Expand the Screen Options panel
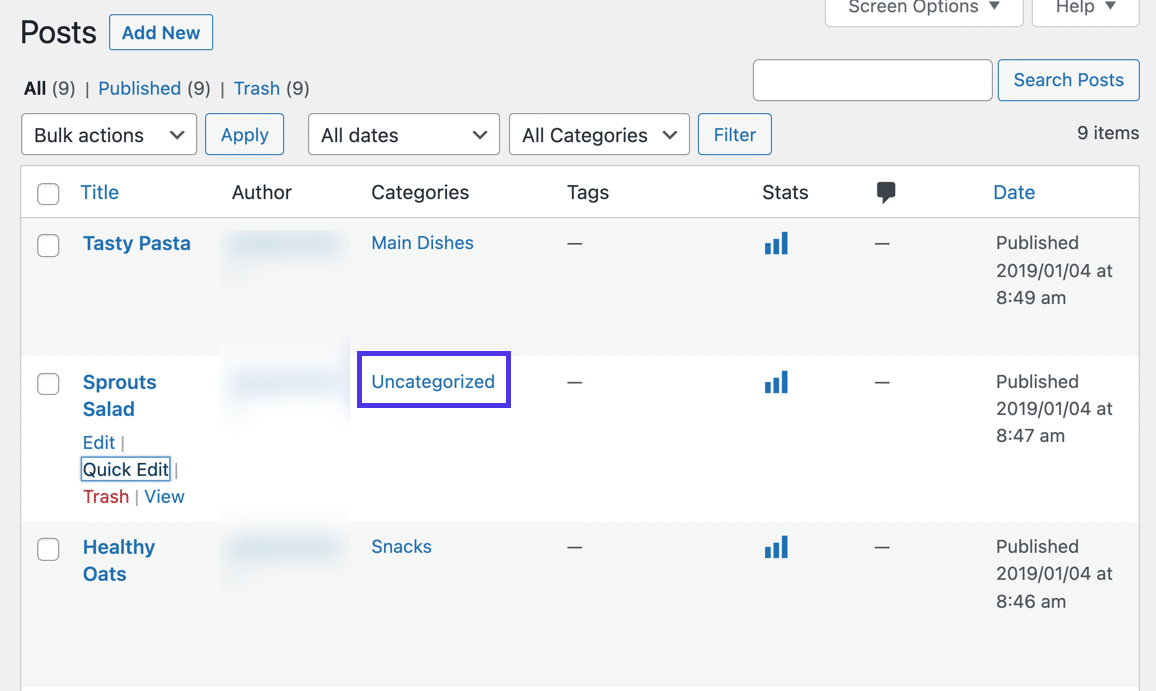Image resolution: width=1156 pixels, height=691 pixels. [x=922, y=8]
